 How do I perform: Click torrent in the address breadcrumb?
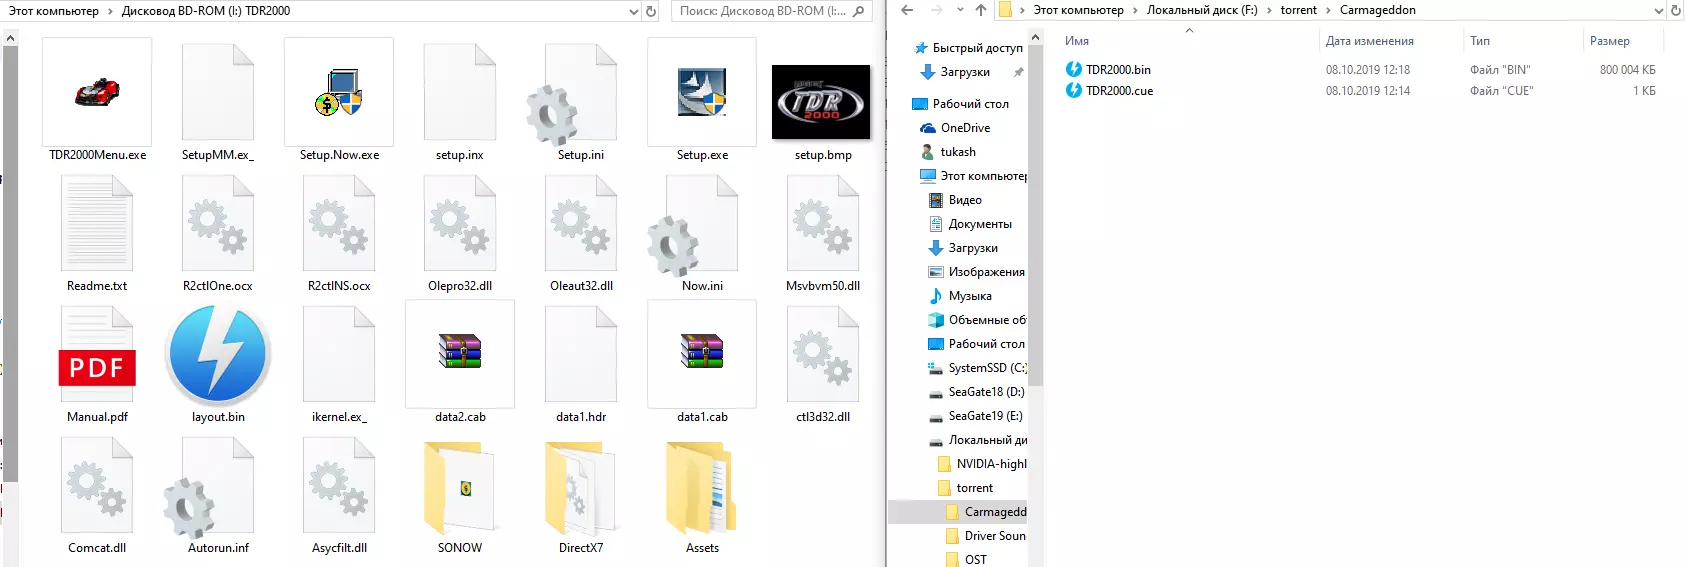(1299, 10)
